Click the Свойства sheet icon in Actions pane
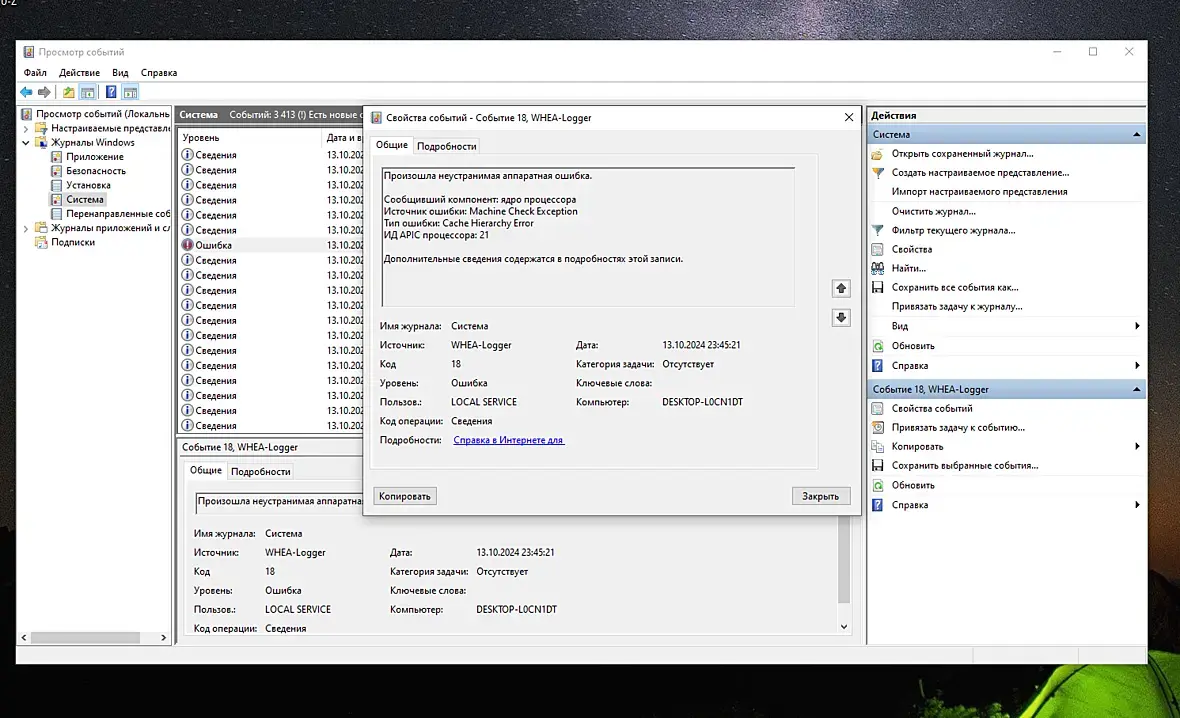The image size is (1180, 718). point(877,249)
